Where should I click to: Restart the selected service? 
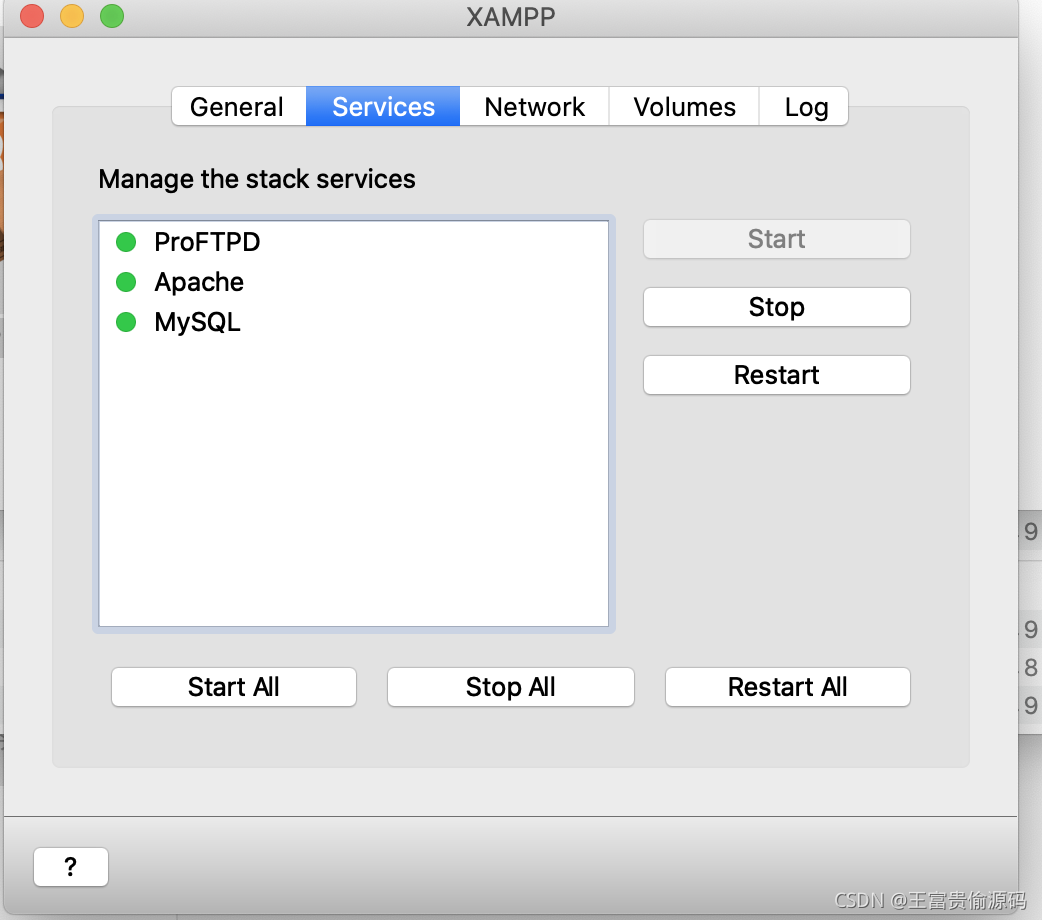click(x=776, y=375)
